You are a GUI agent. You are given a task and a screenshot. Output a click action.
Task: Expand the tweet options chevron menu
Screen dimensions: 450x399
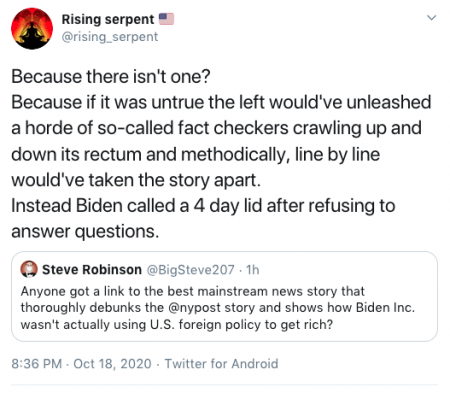coord(432,18)
